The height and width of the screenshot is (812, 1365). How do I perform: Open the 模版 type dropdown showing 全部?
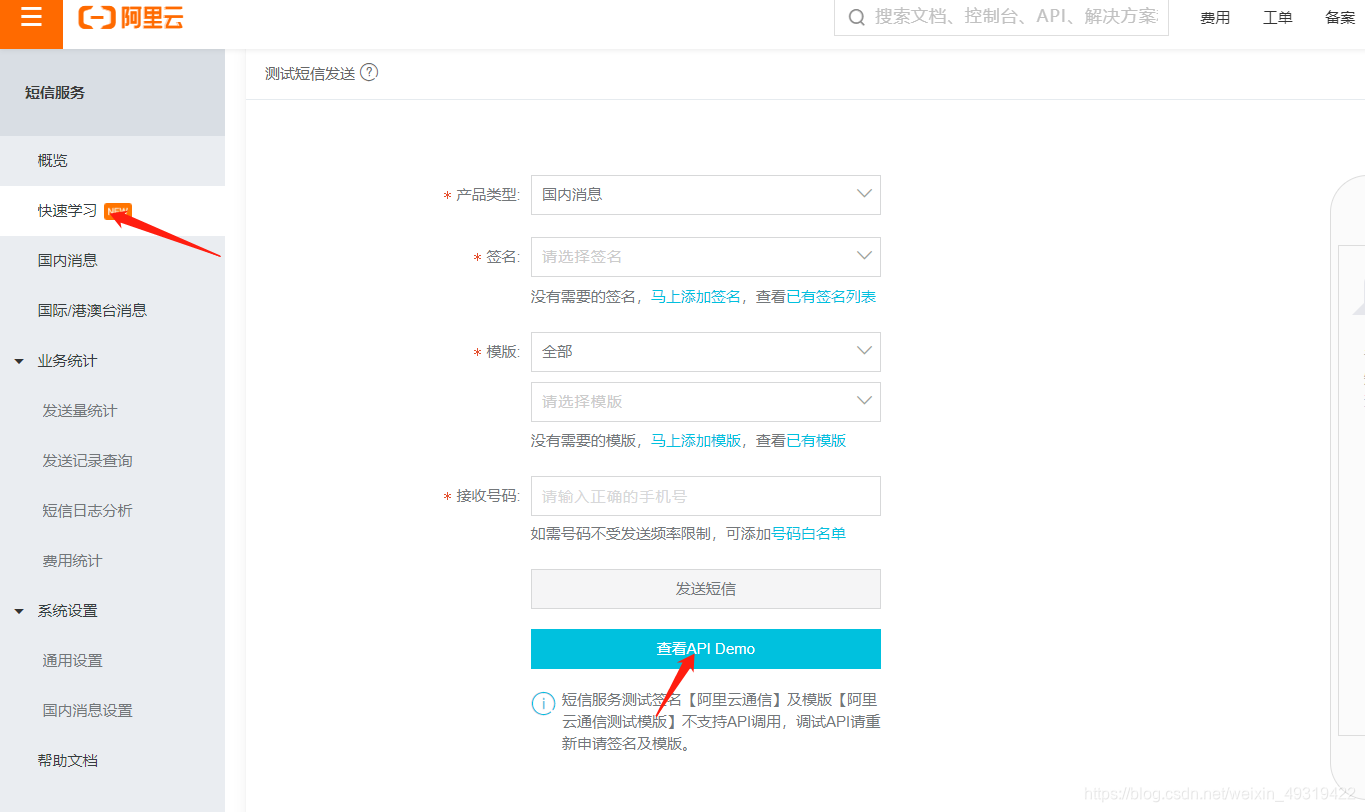coord(705,352)
